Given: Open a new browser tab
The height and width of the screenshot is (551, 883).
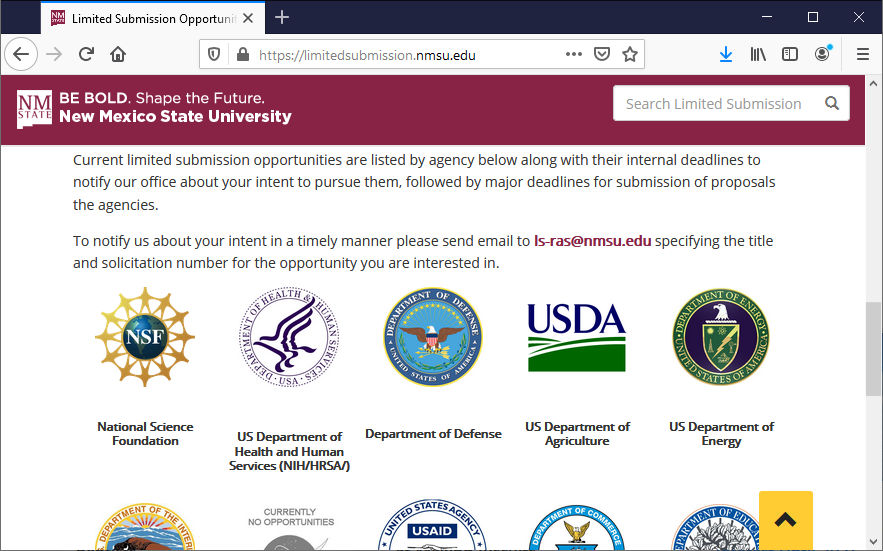Looking at the screenshot, I should [x=282, y=17].
